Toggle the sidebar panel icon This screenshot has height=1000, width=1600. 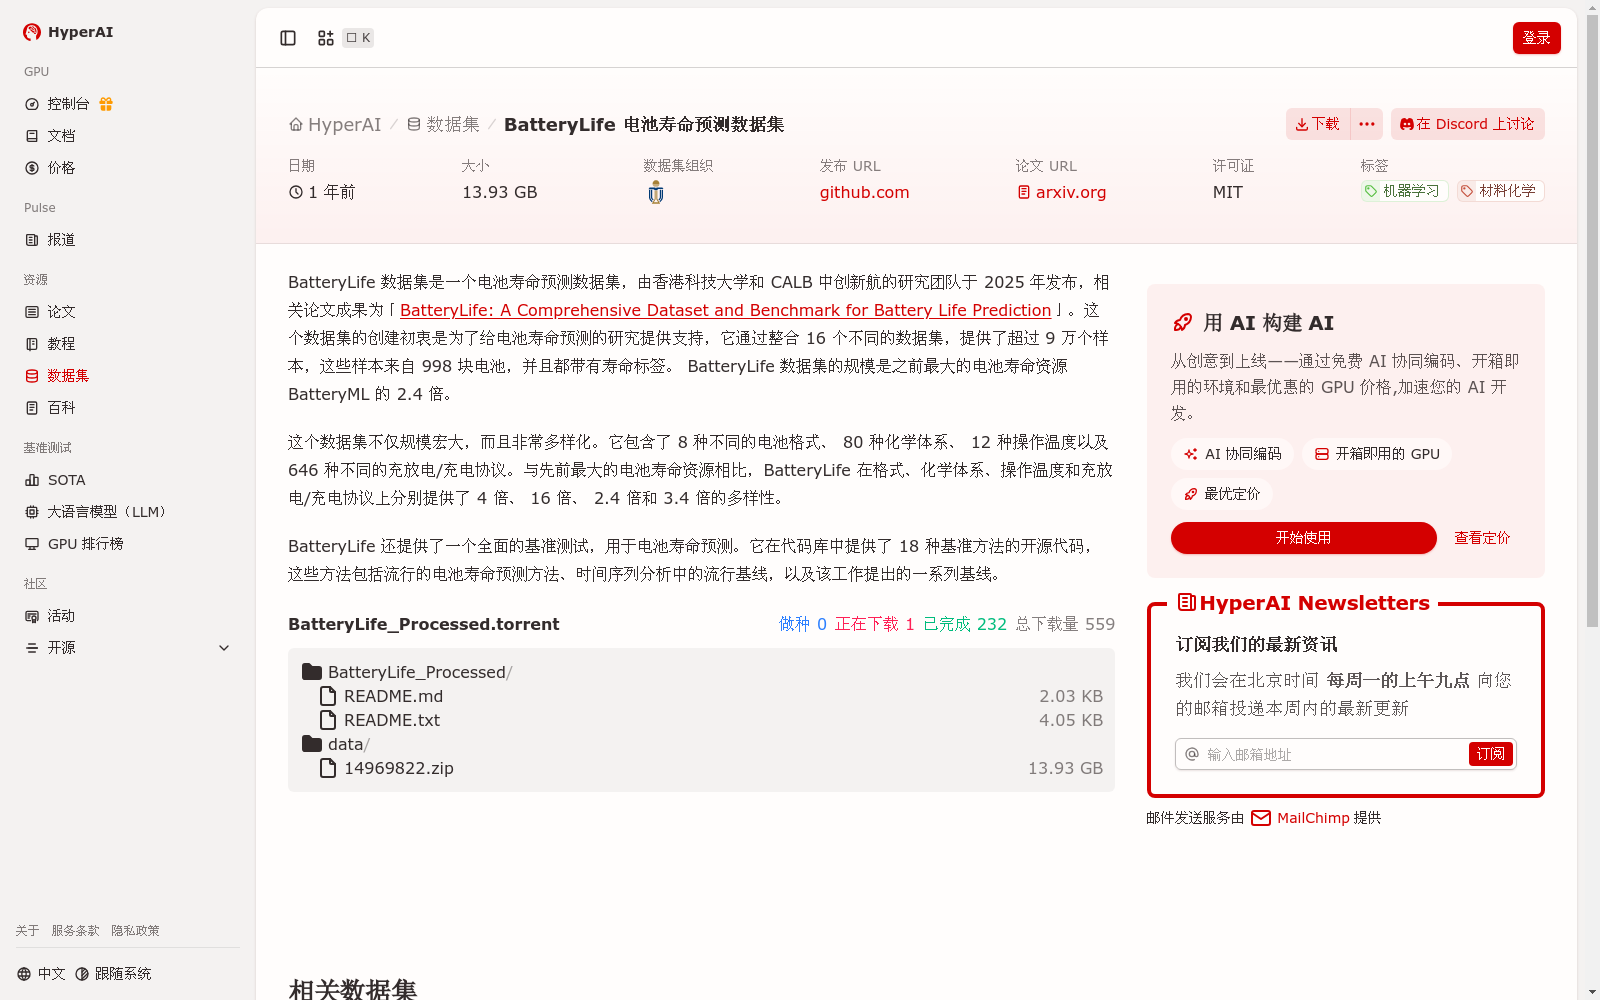288,38
